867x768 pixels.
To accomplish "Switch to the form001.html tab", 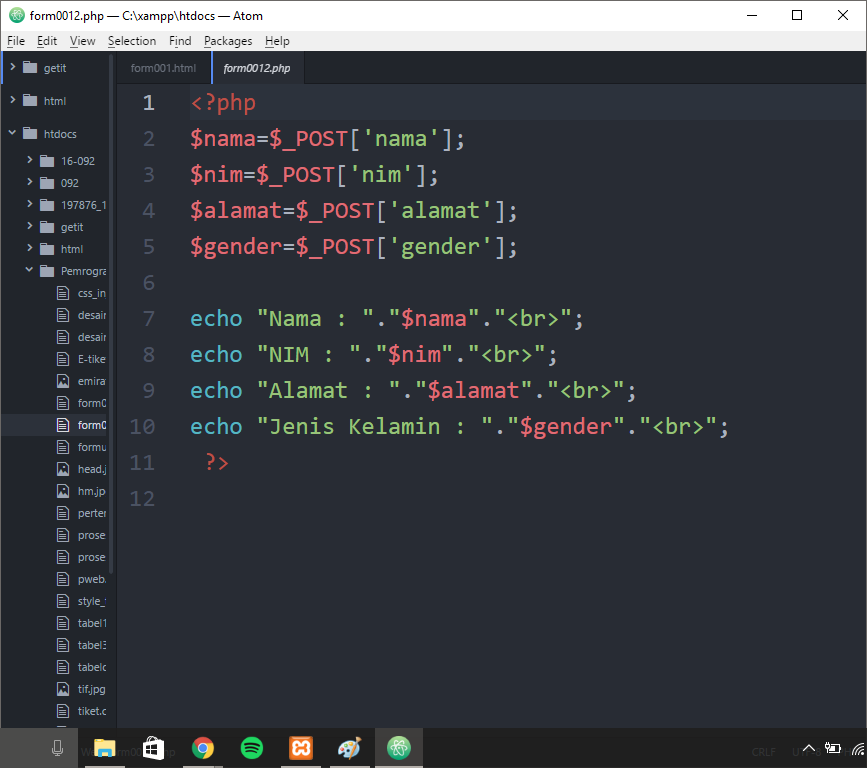I will (162, 69).
